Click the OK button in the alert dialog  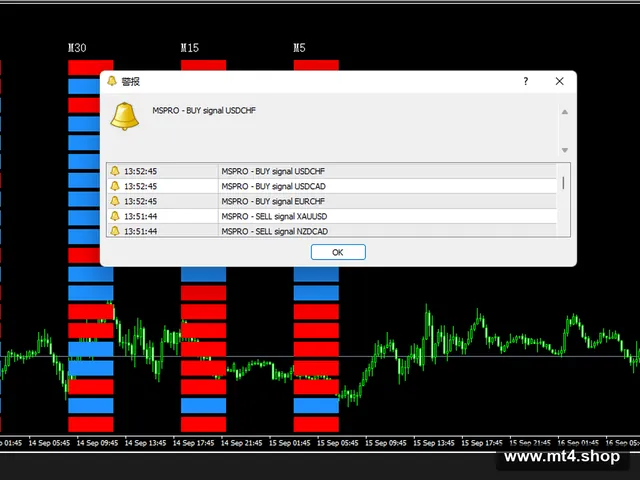click(x=338, y=252)
